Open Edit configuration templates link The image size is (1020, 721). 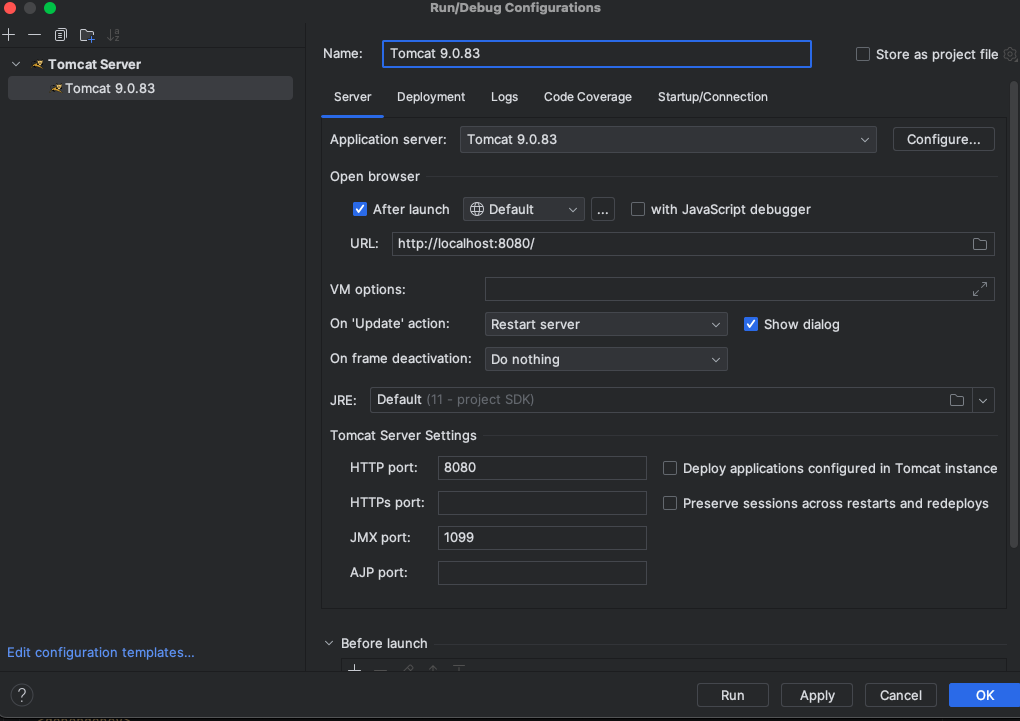pyautogui.click(x=101, y=652)
